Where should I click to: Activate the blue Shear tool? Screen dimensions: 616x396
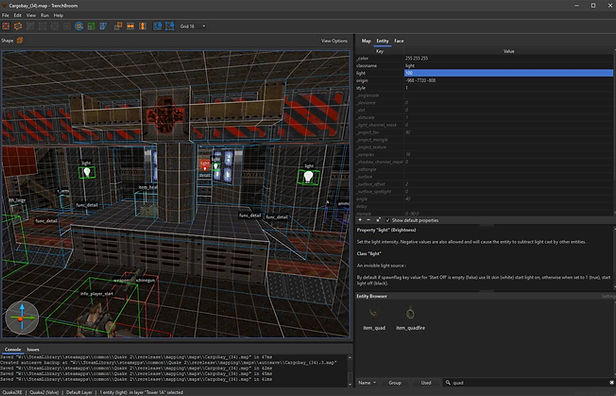point(103,26)
